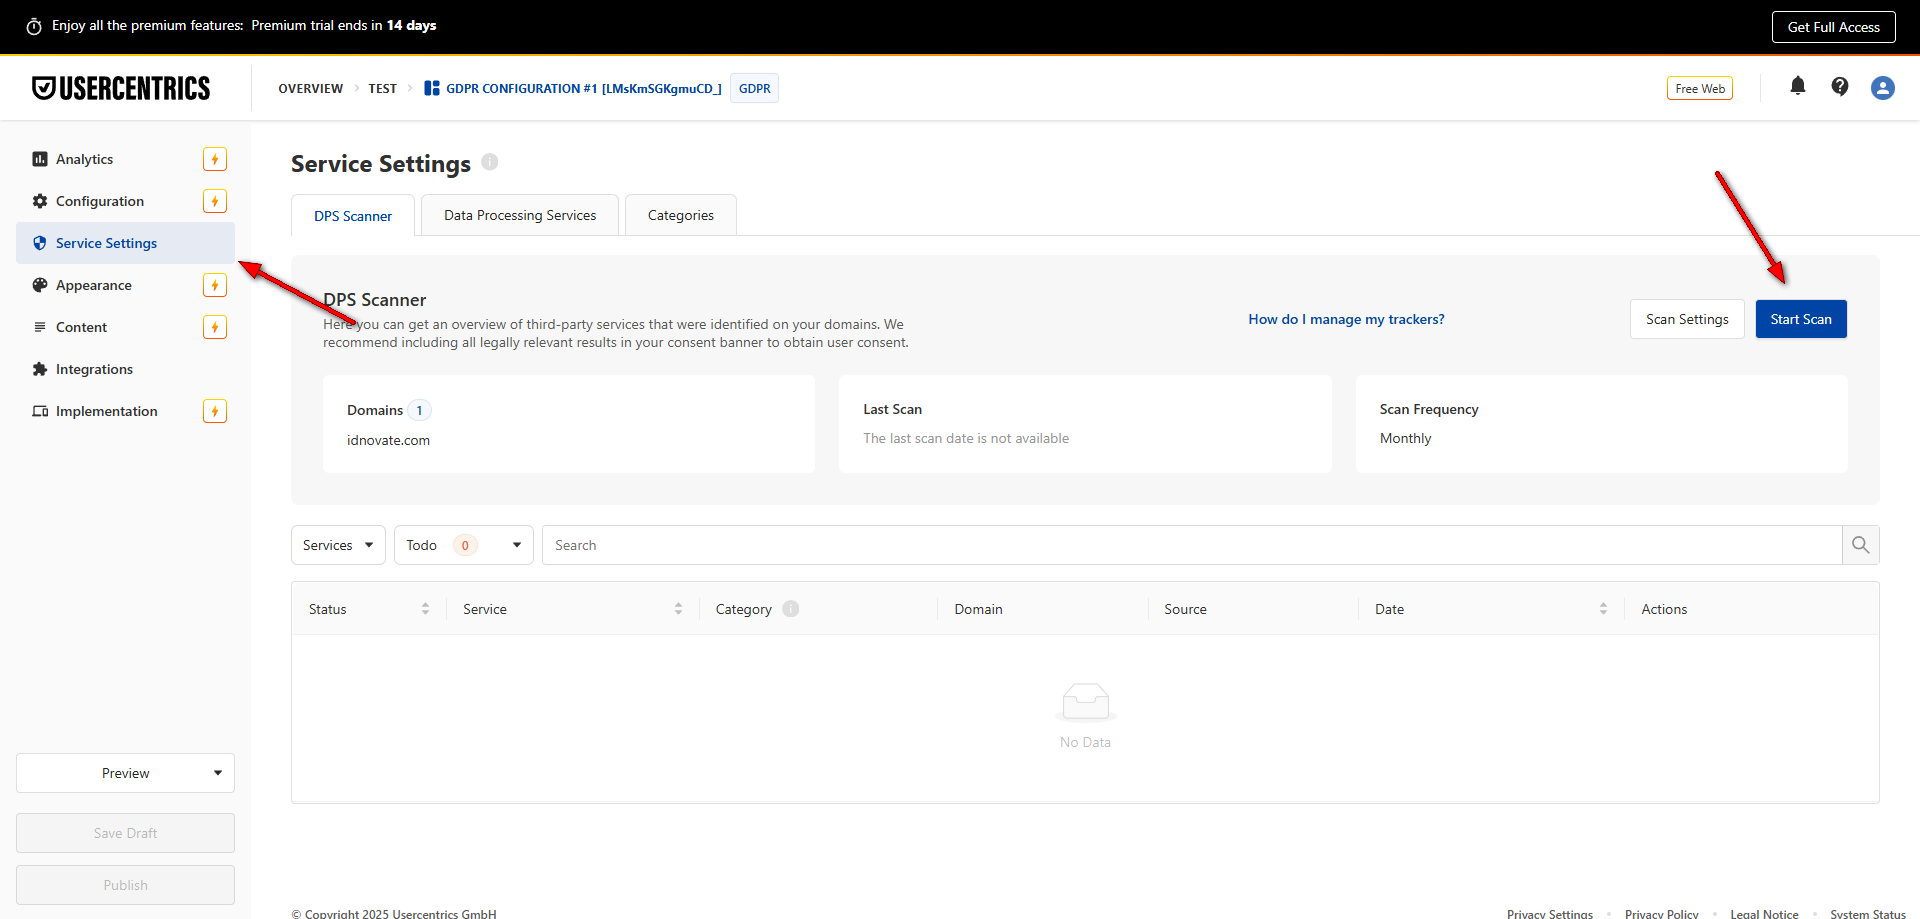
Task: Expand the Preview dropdown
Action: point(125,773)
